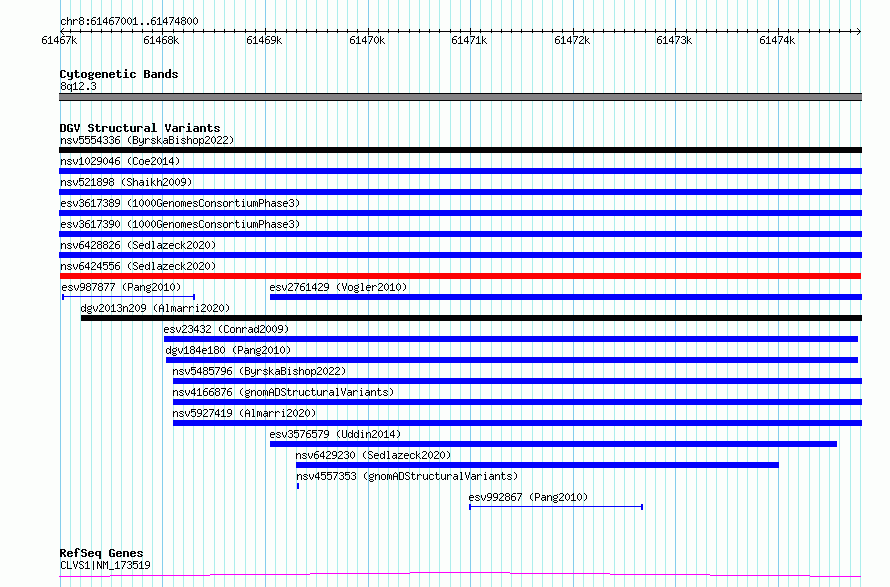Click the dgv2013n209 (Almarri2020) black bar
Screen dimensions: 890x587
coord(471,318)
